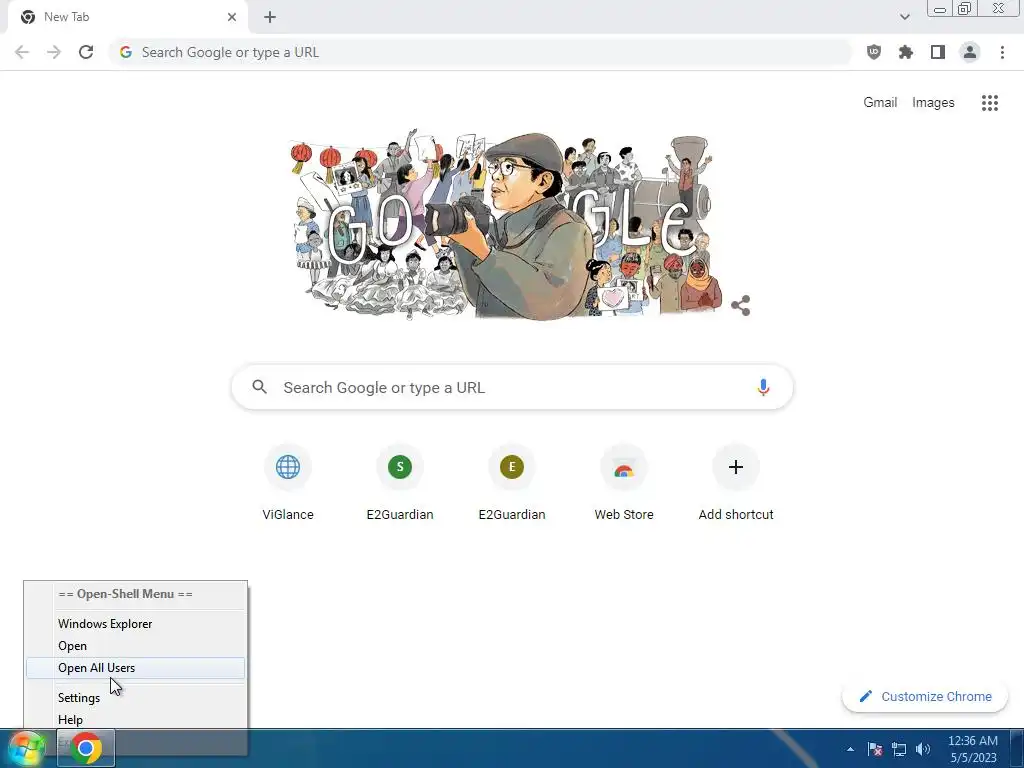1024x768 pixels.
Task: Open the Gmail link
Action: coord(880,103)
